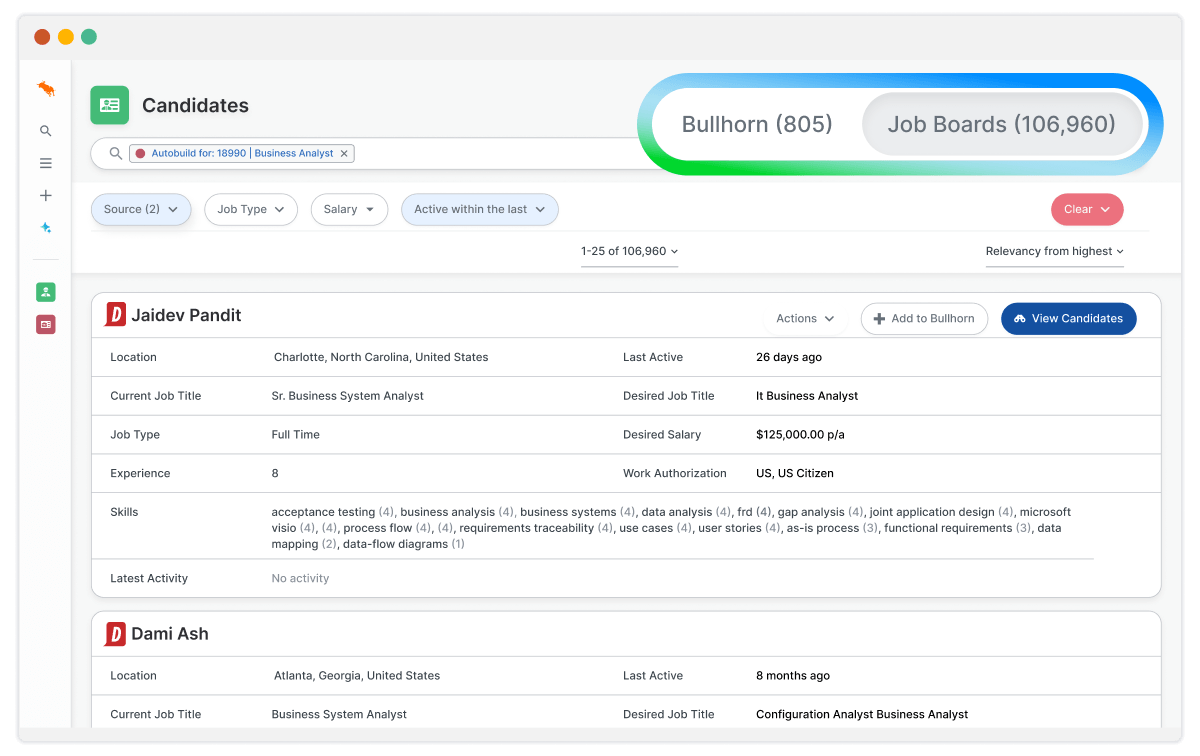Click the Candidates page title
The height and width of the screenshot is (756, 1200).
coord(195,105)
